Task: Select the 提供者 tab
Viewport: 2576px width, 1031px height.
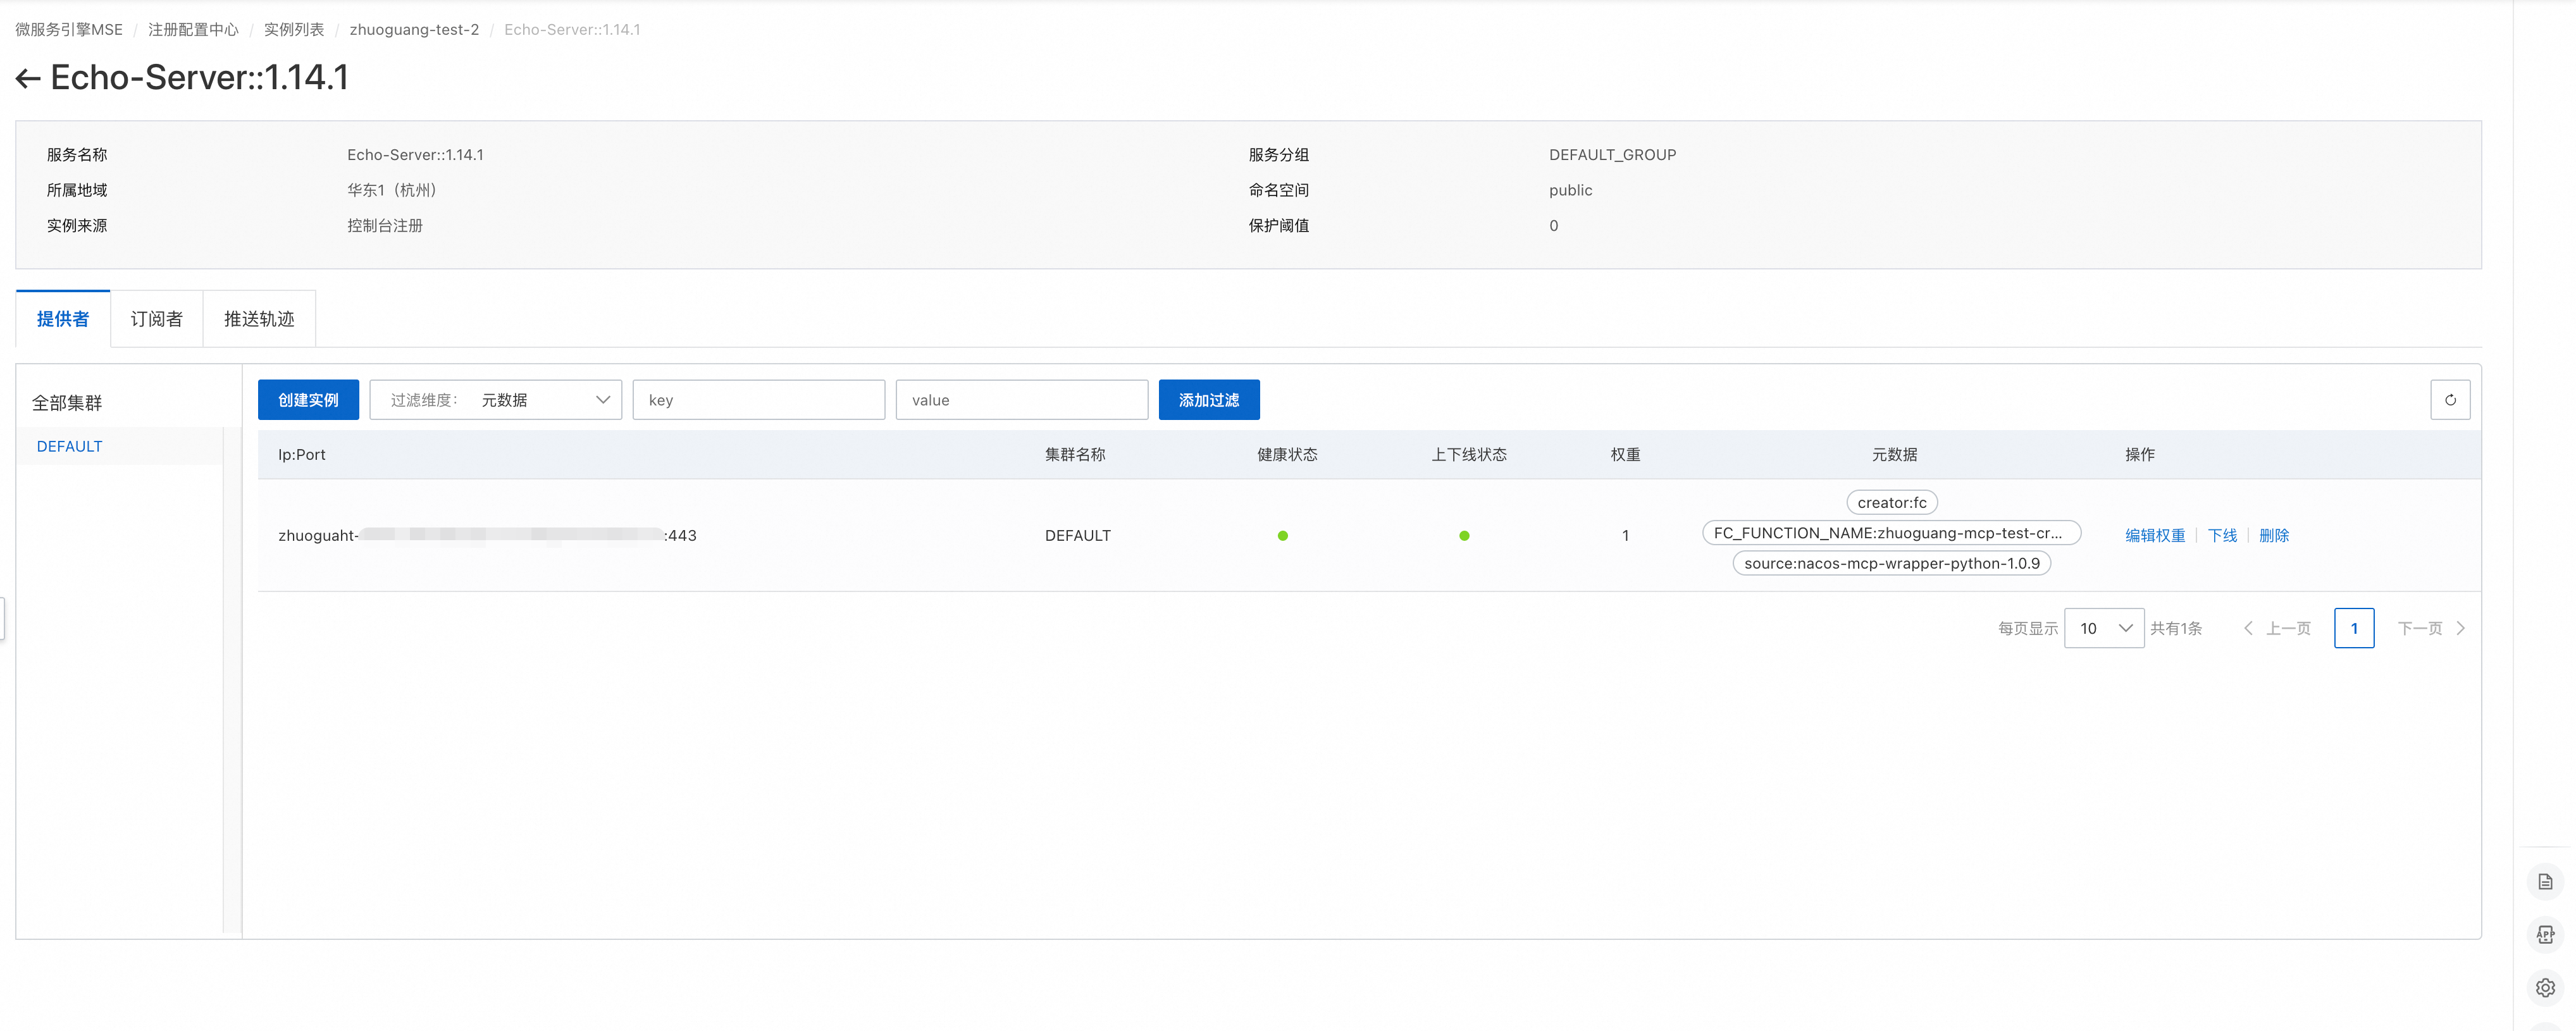Action: click(63, 319)
